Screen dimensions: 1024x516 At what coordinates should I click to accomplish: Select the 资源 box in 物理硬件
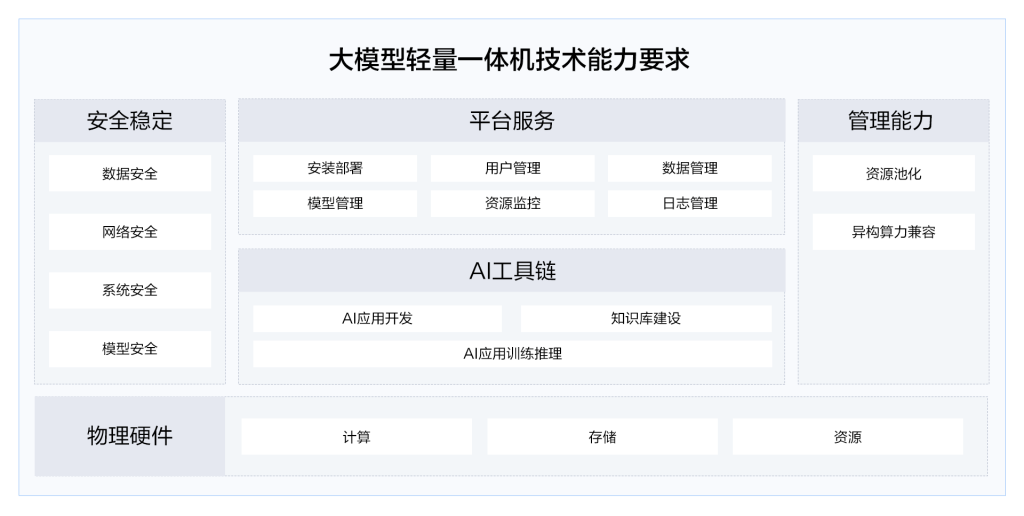pos(847,437)
